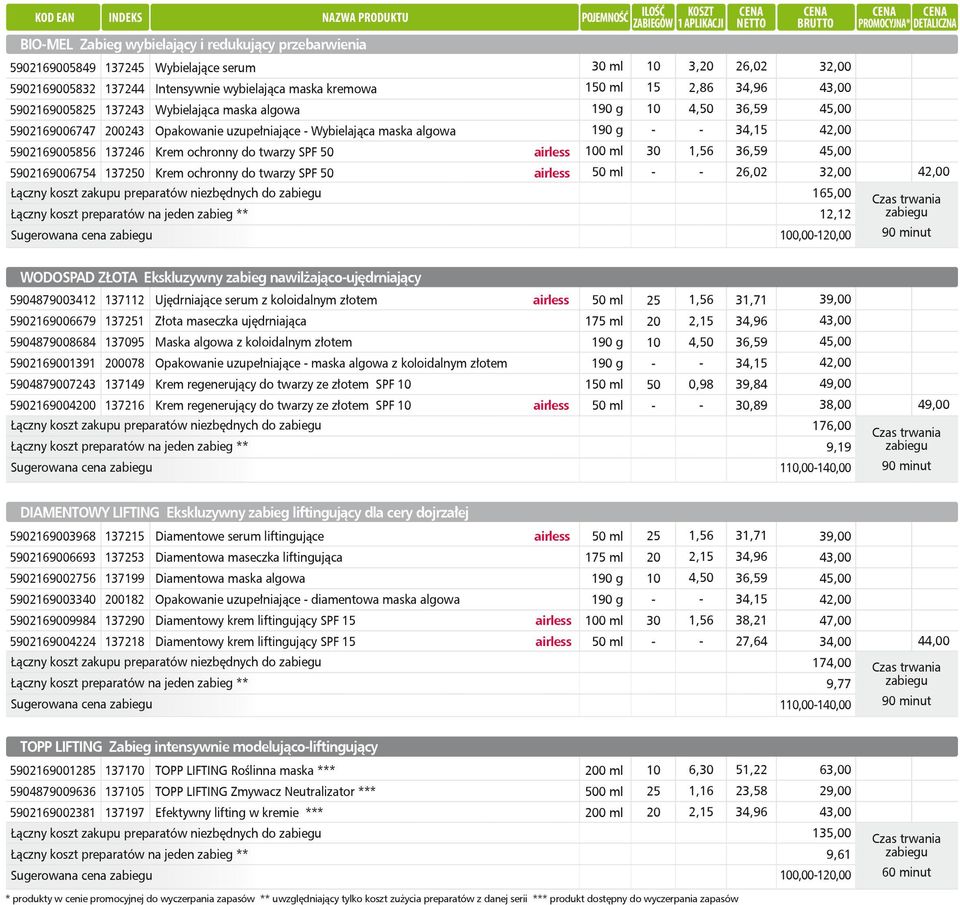Click retail price 44,00
The width and height of the screenshot is (960, 905).
(934, 641)
